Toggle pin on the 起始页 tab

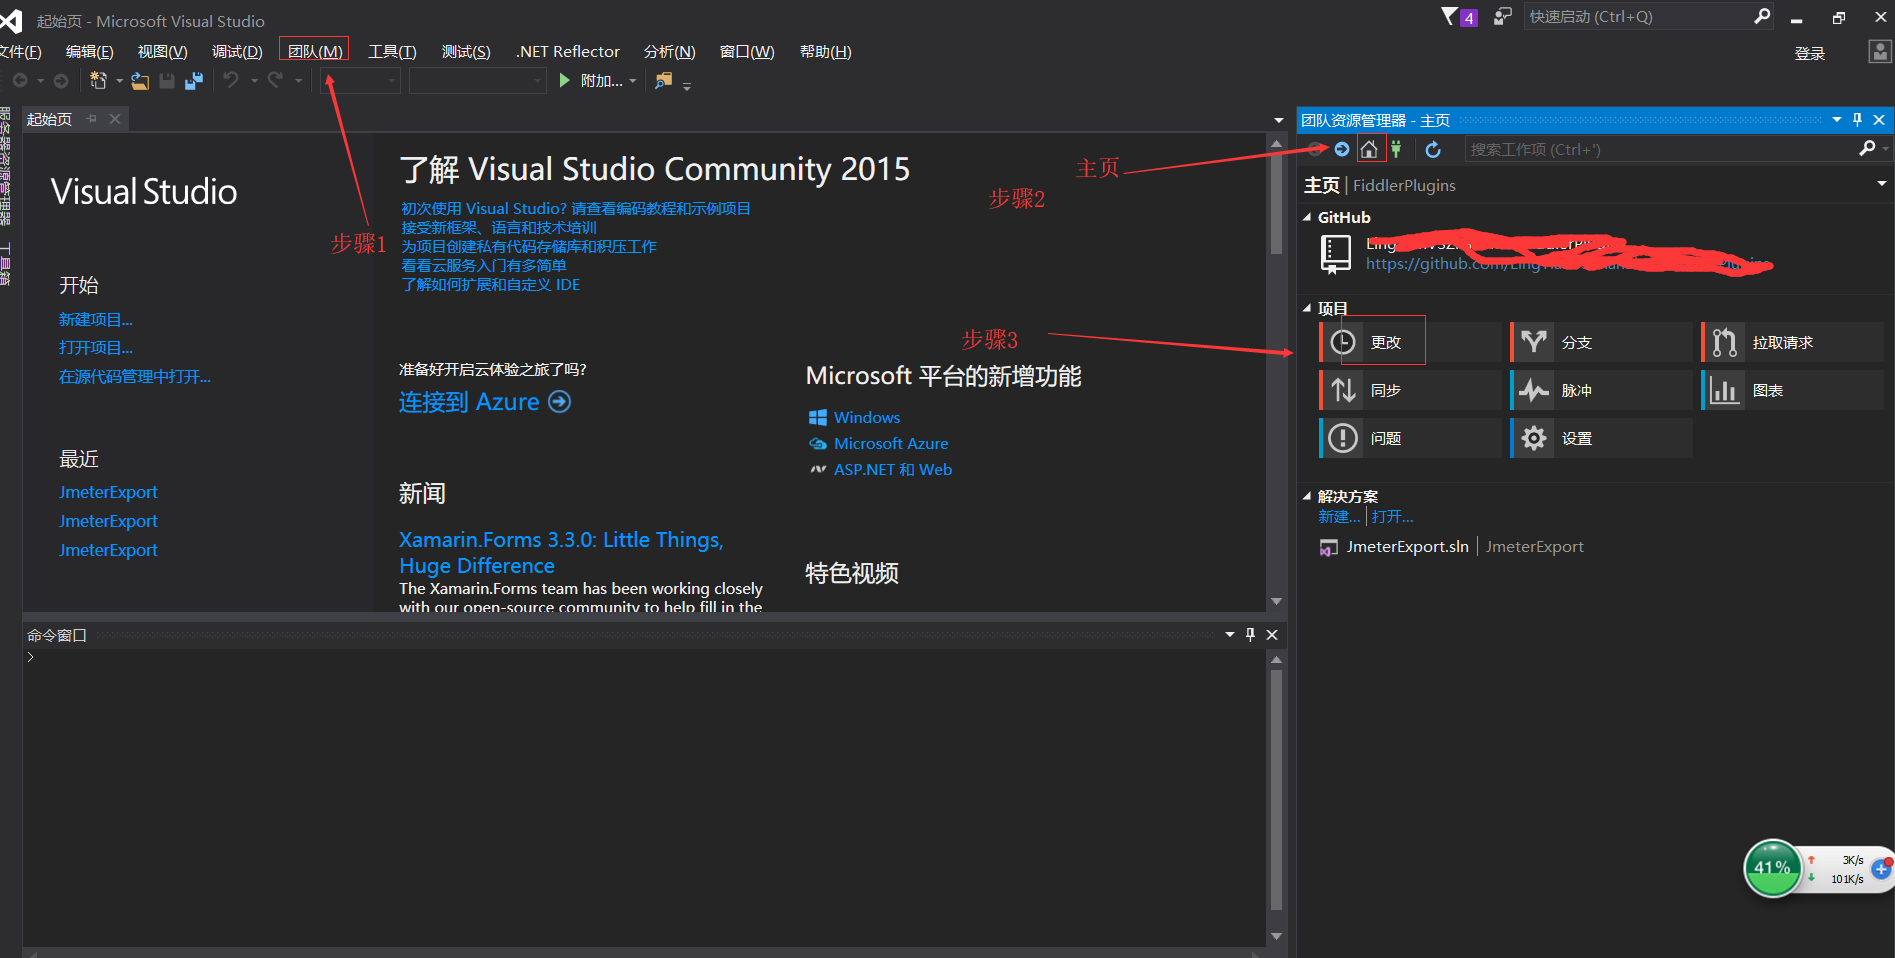92,119
